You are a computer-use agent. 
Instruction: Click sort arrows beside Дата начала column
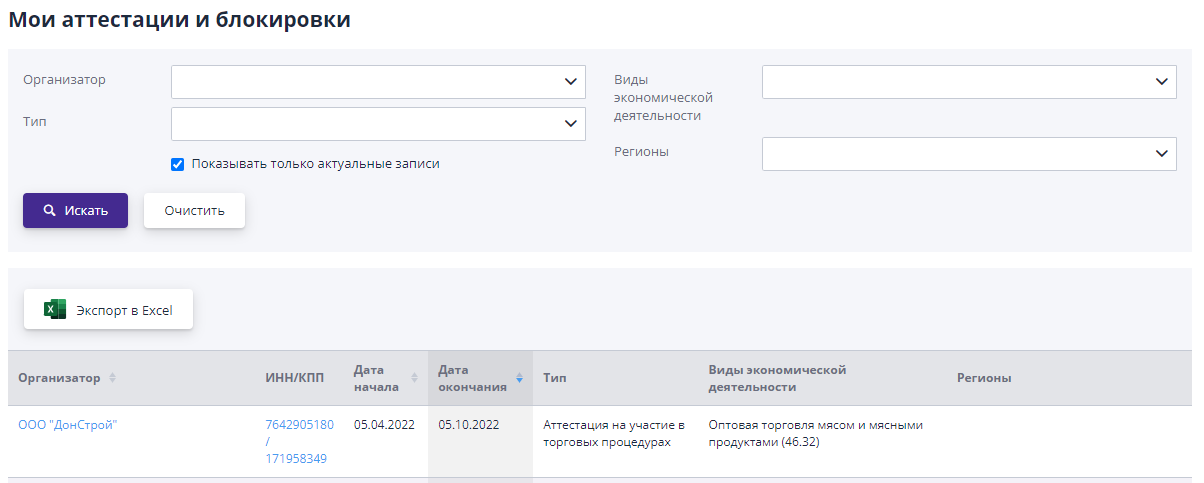(x=414, y=378)
